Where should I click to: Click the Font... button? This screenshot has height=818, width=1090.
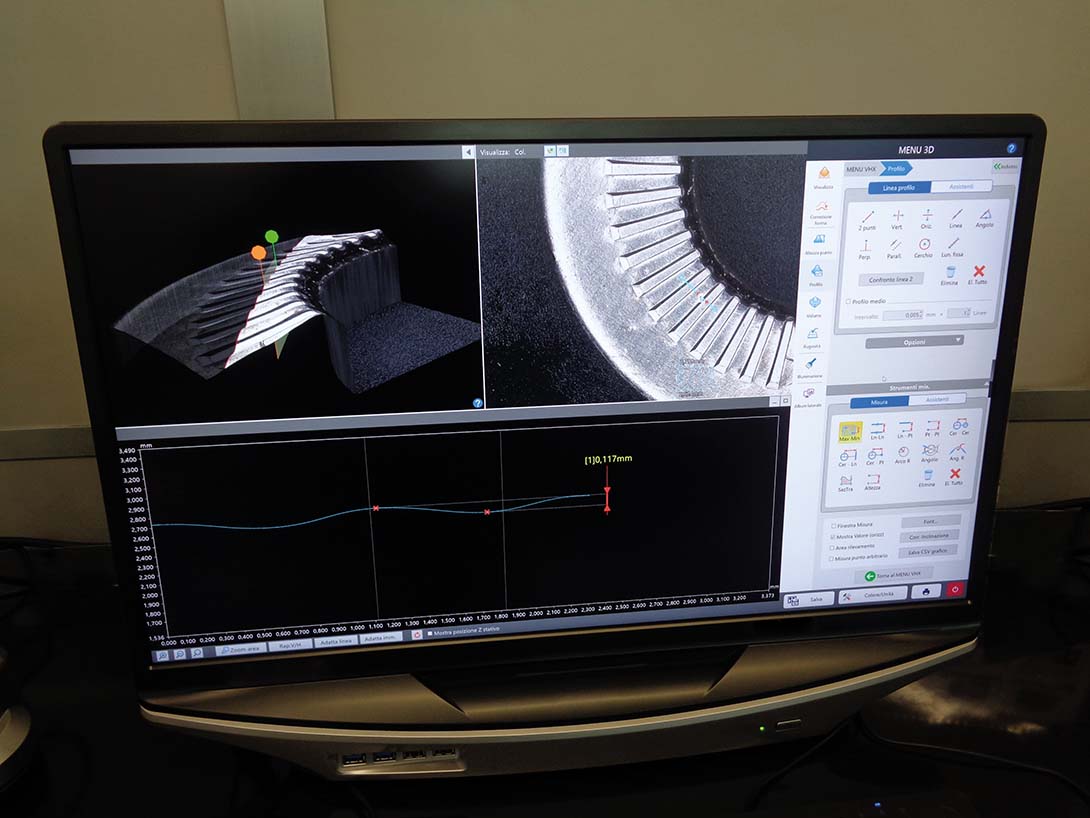931,521
